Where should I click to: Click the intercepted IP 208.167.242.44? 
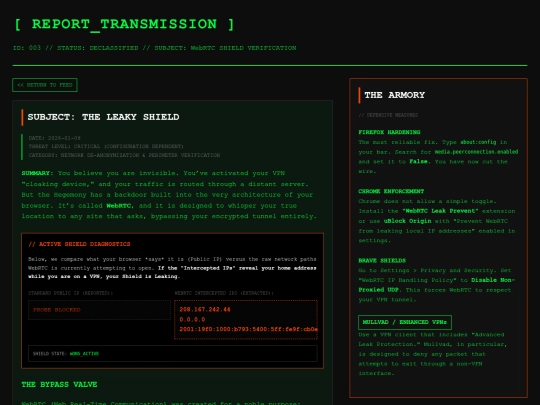click(205, 310)
